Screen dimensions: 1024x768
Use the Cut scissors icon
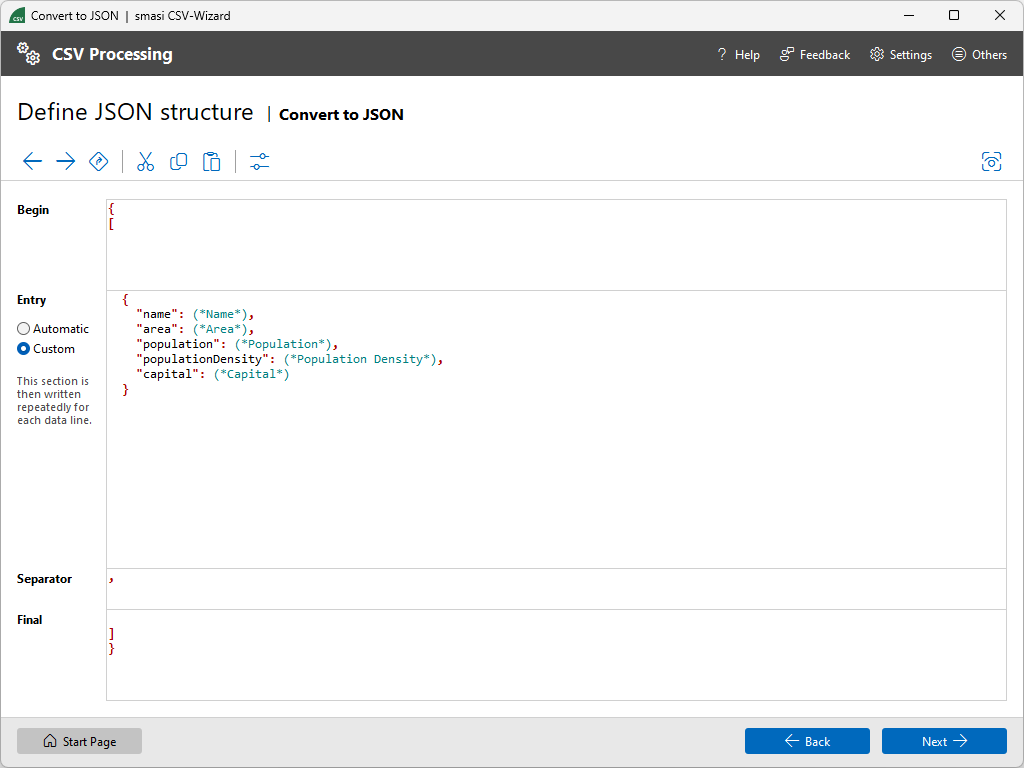pos(145,161)
